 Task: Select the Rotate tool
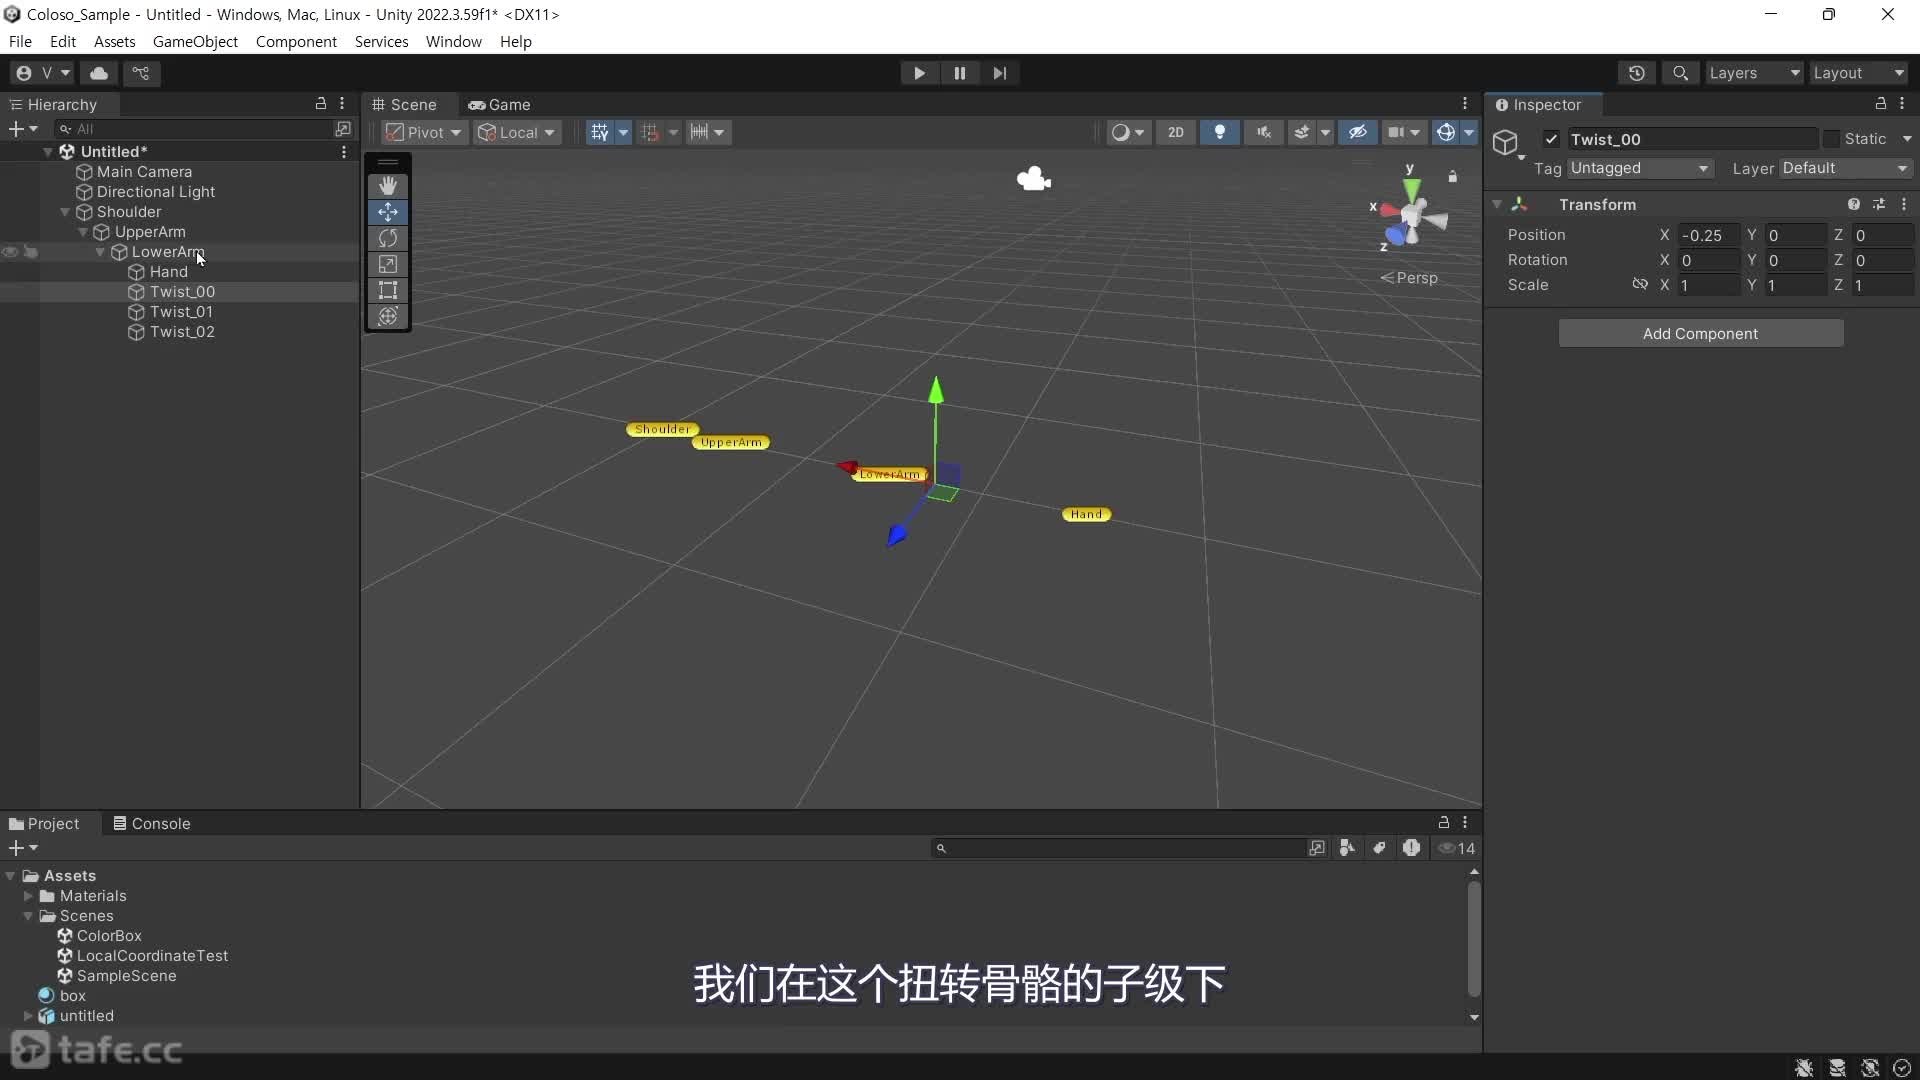[x=388, y=238]
